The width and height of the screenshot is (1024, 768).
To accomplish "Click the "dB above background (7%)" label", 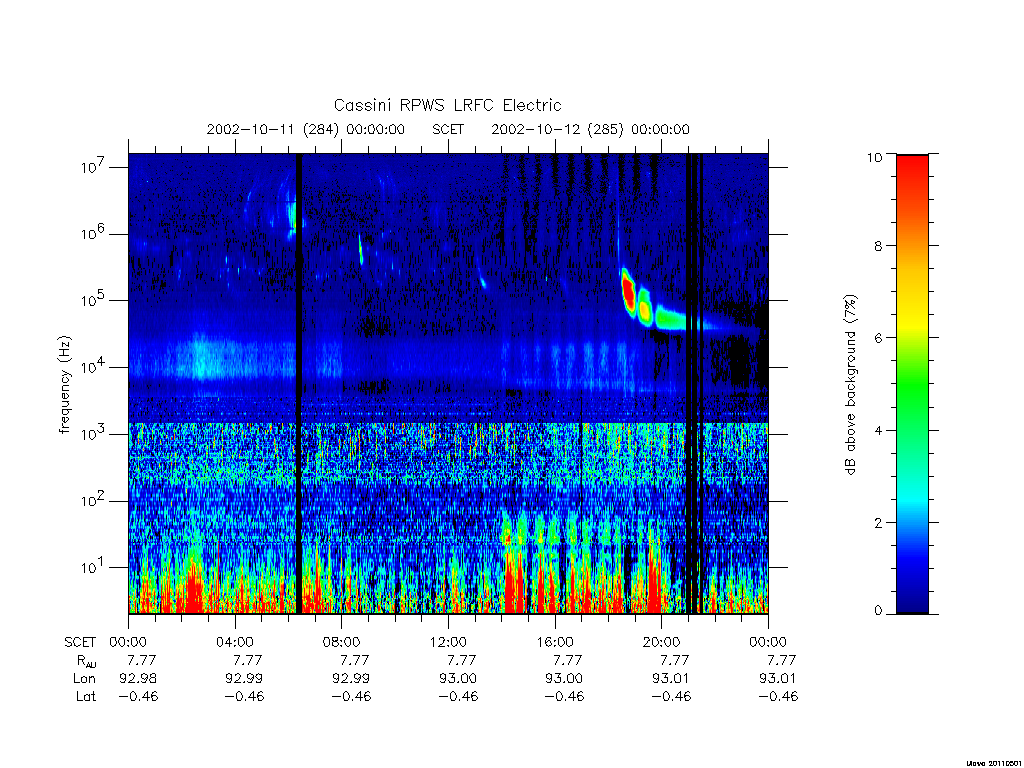I will point(850,384).
